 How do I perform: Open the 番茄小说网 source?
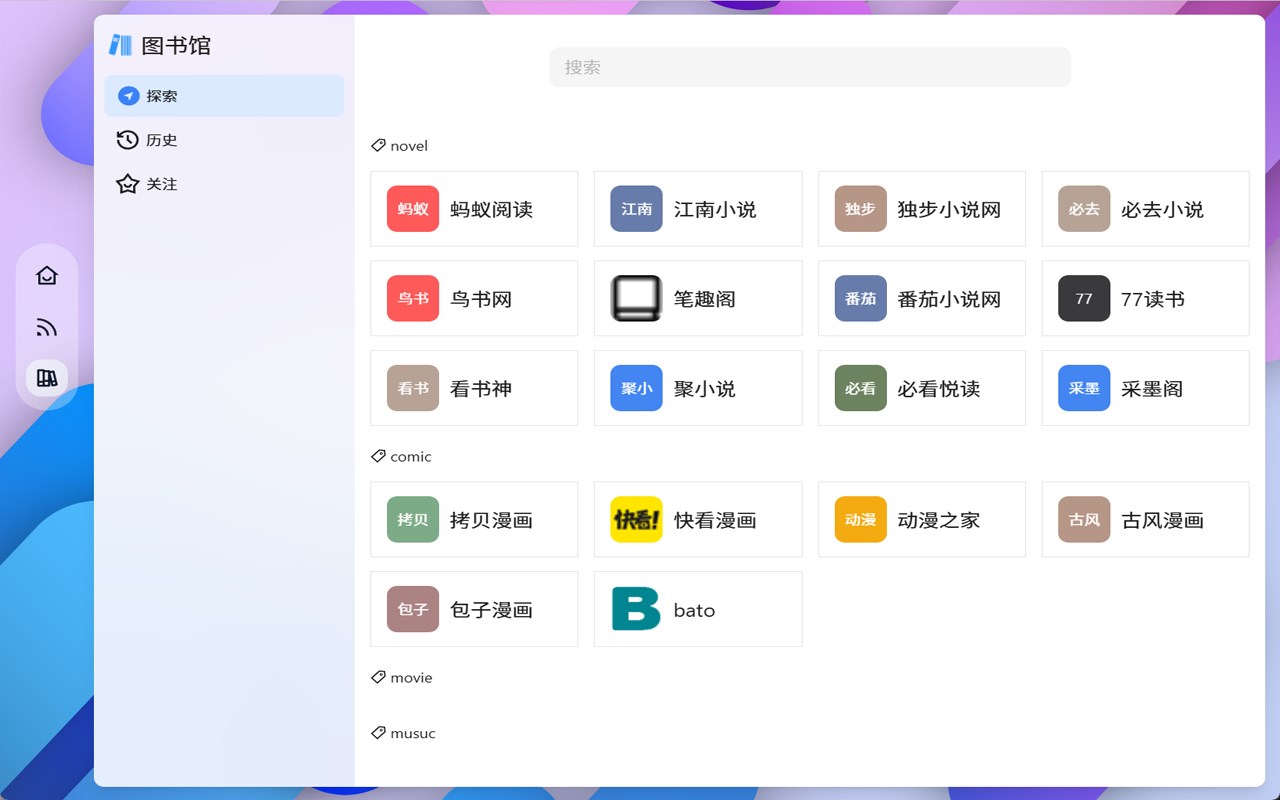coord(922,298)
